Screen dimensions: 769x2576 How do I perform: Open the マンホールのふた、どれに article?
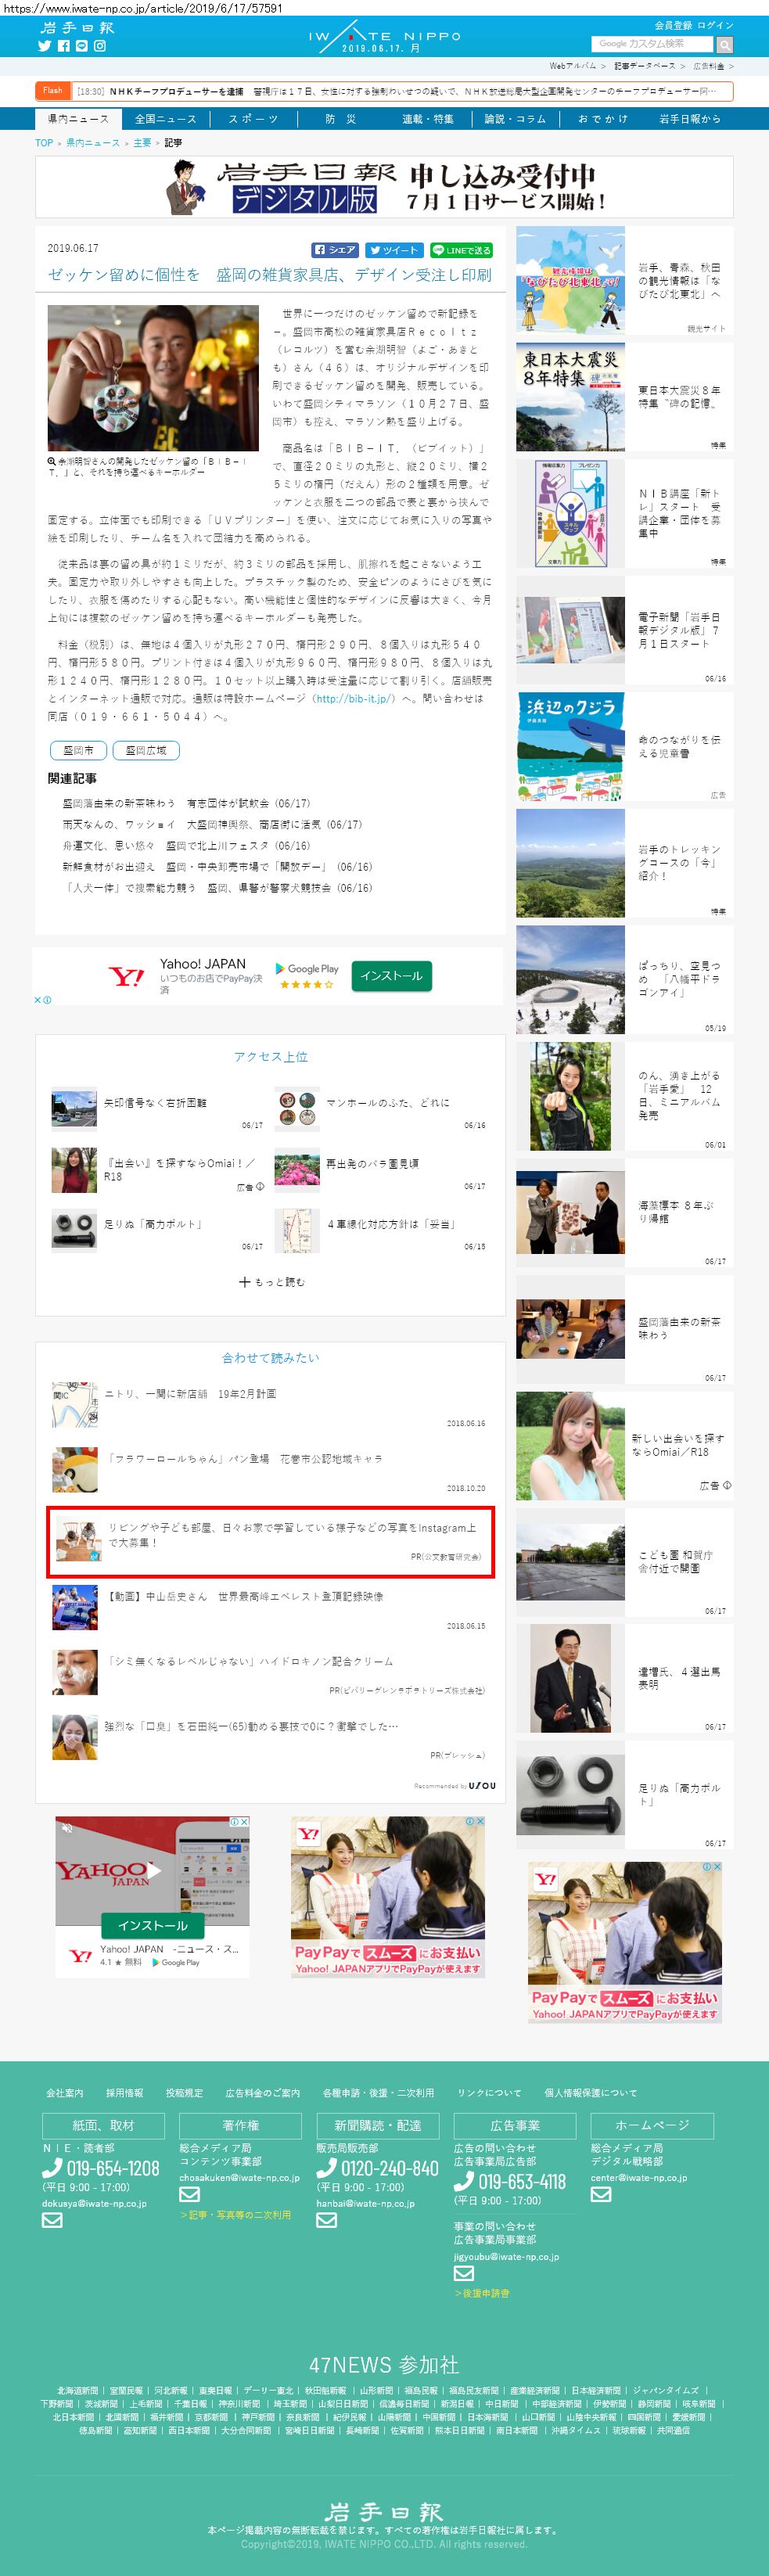coord(387,1102)
